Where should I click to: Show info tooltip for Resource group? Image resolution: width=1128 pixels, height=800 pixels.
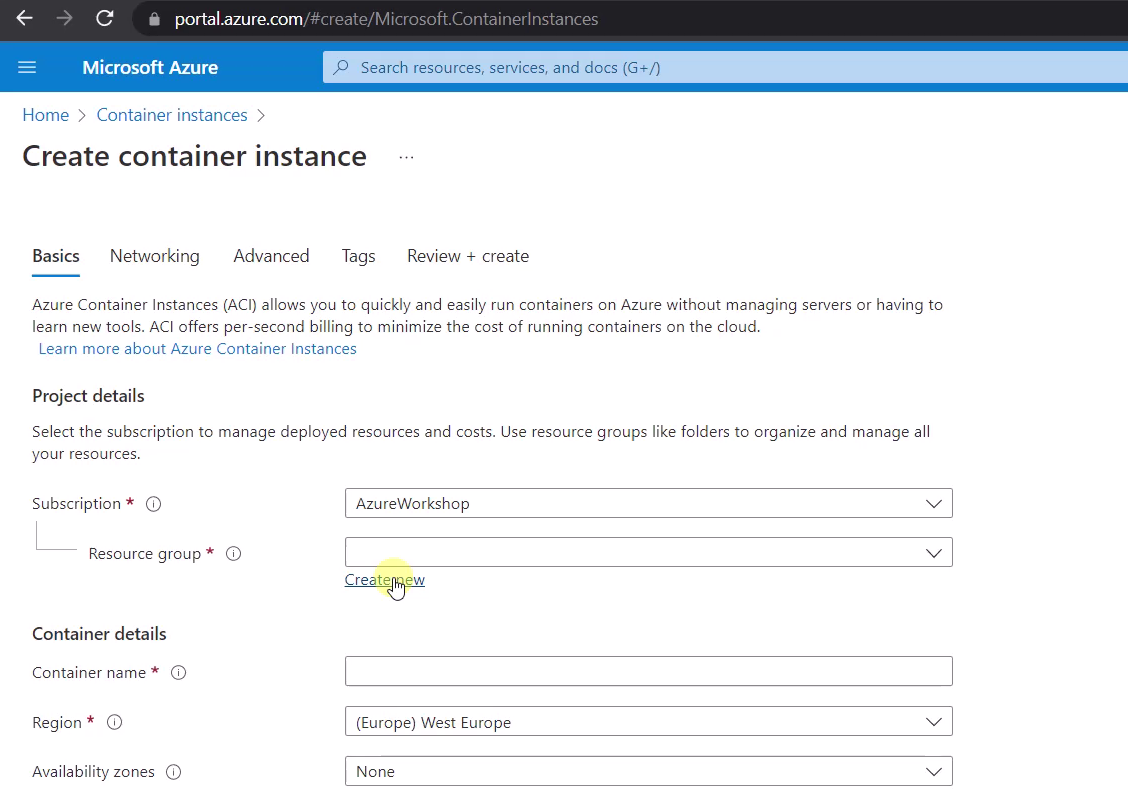click(233, 553)
